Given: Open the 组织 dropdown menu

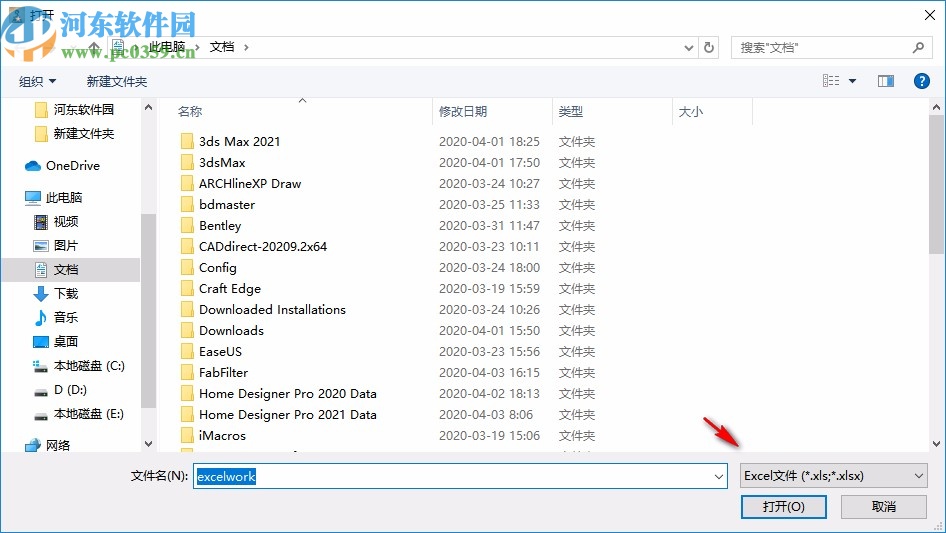Looking at the screenshot, I should tap(37, 81).
